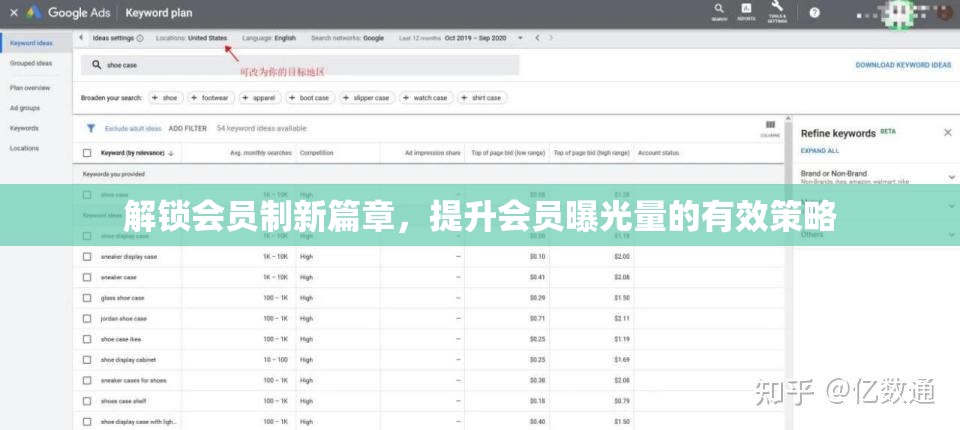Open Plan overview in the sidebar

30,88
